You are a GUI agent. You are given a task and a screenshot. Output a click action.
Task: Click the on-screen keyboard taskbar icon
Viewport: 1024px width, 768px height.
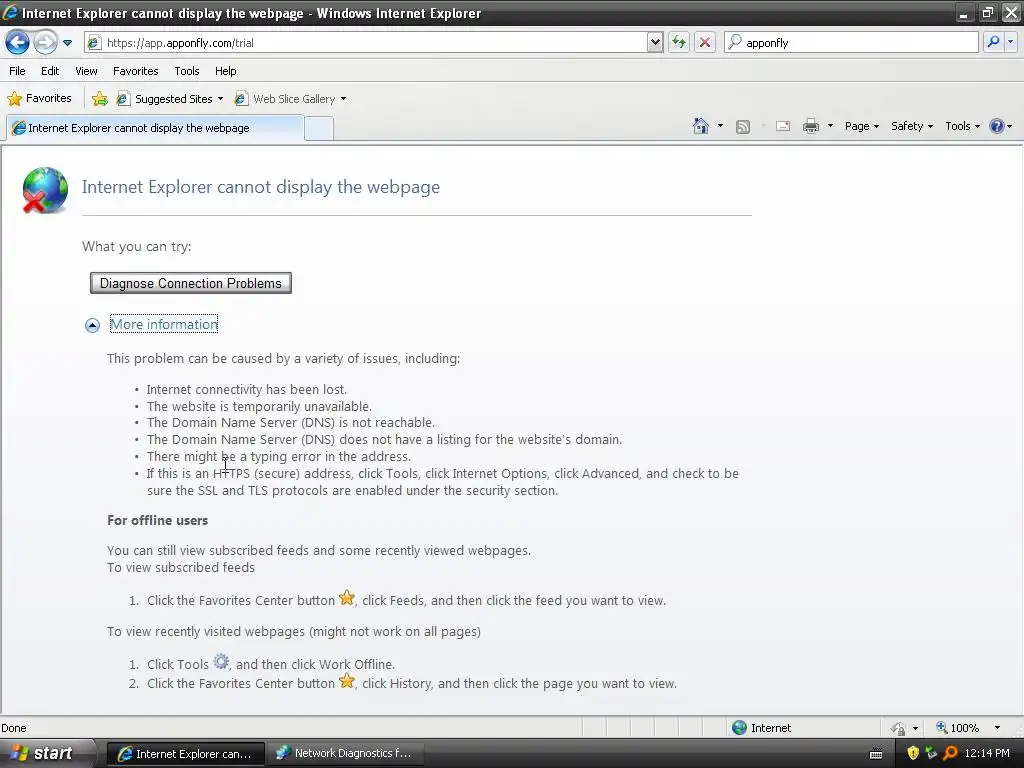pyautogui.click(x=876, y=754)
